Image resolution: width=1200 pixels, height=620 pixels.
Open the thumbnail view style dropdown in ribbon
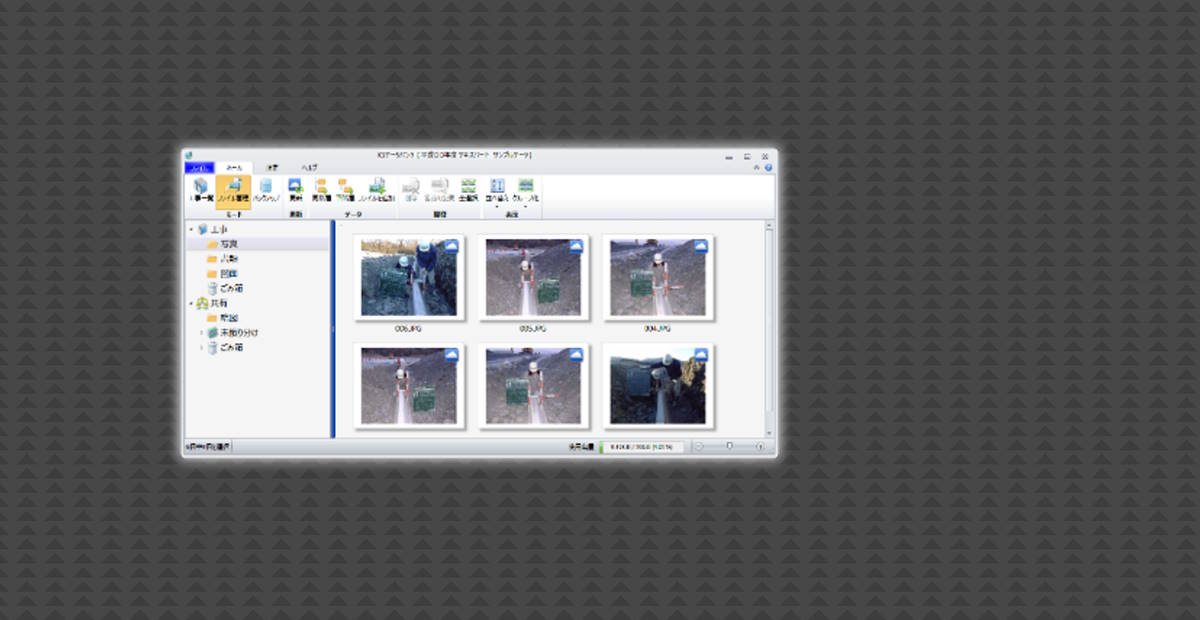526,192
